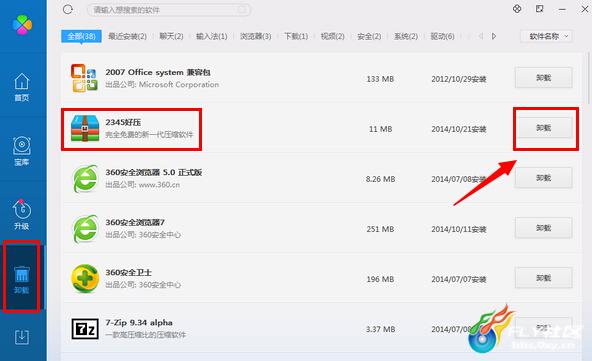Switch to 浏览器(3) tab
This screenshot has height=361, width=592.
256,36
